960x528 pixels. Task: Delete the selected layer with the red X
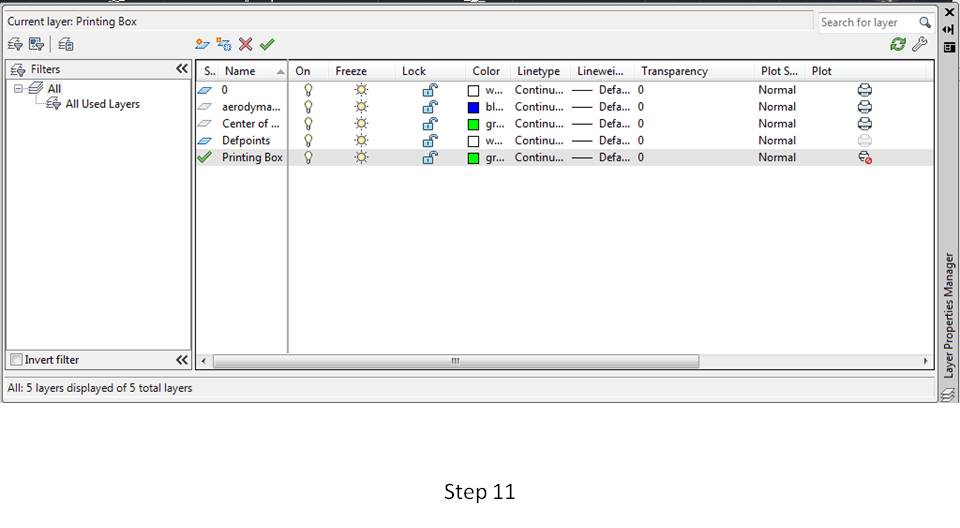(x=246, y=44)
